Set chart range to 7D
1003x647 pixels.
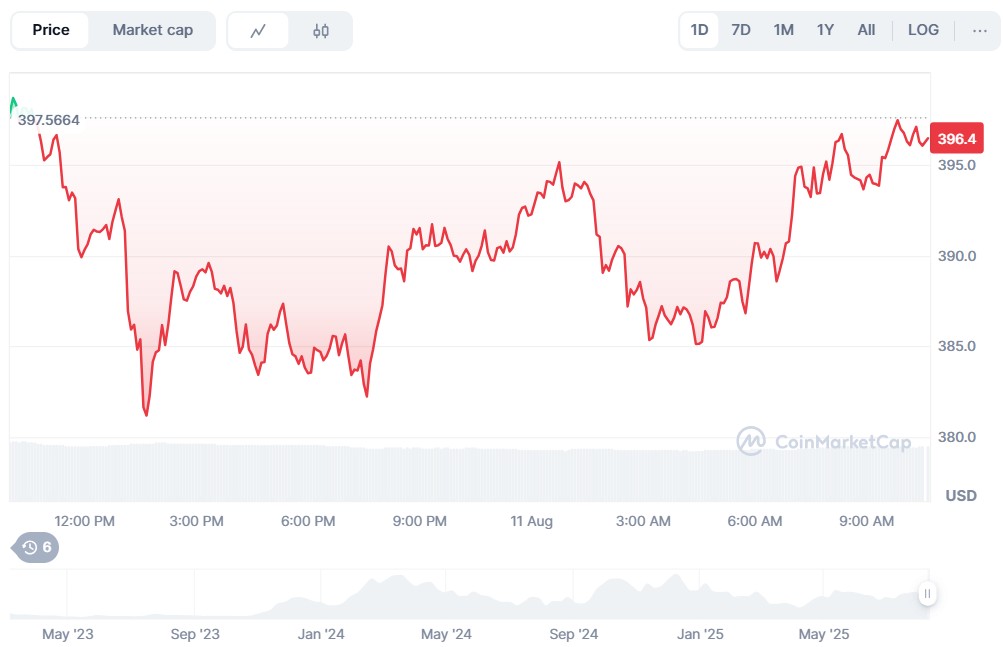741,30
